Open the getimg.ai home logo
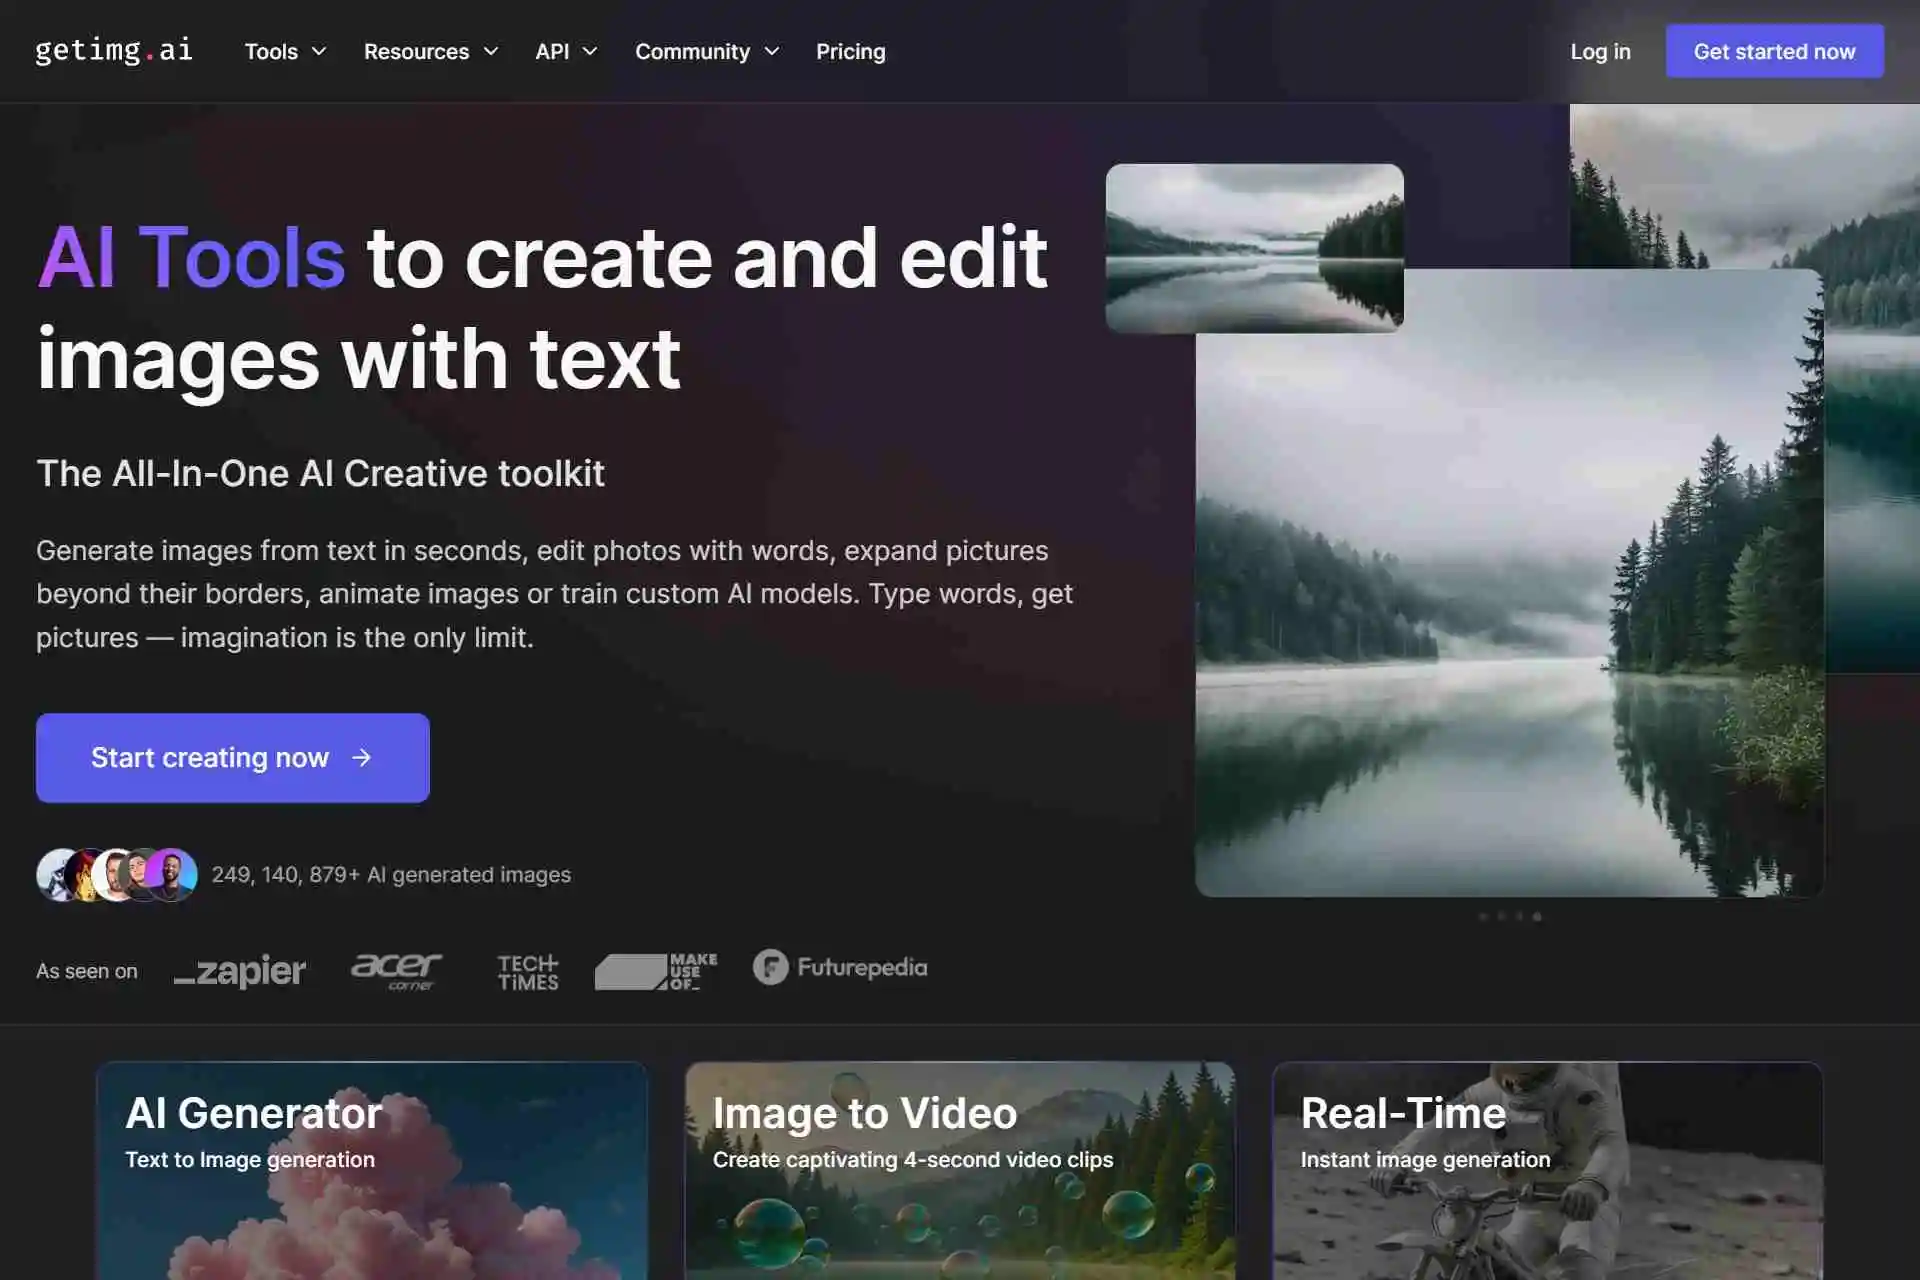This screenshot has width=1920, height=1280. tap(113, 51)
